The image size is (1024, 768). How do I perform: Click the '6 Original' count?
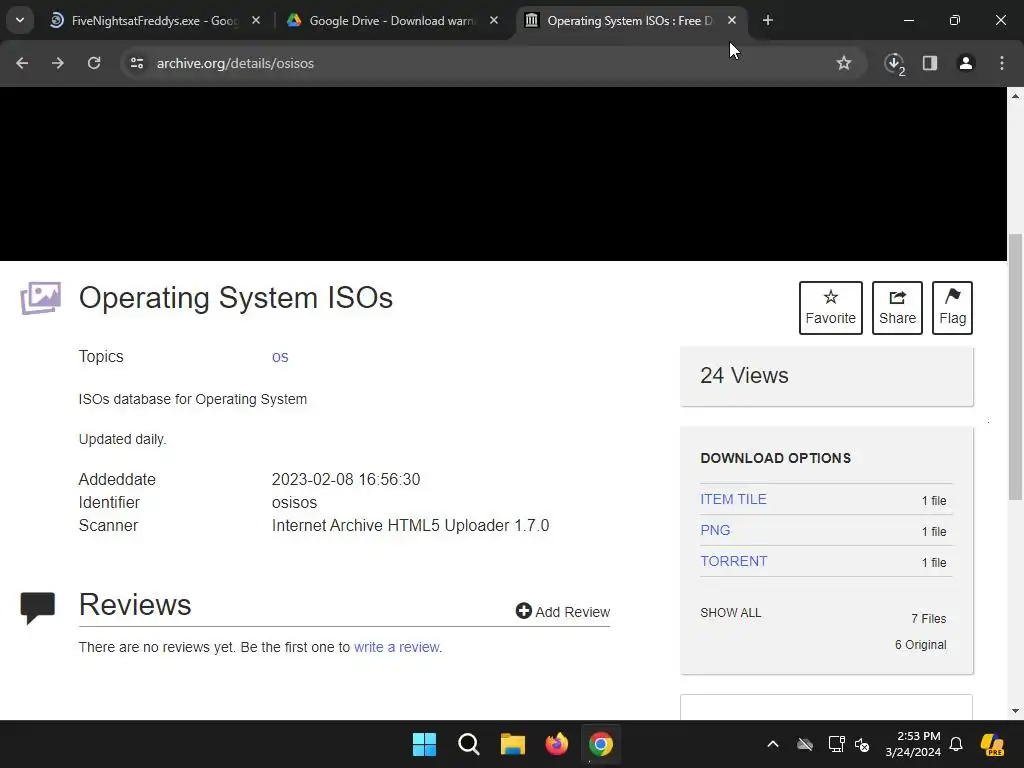tap(921, 645)
